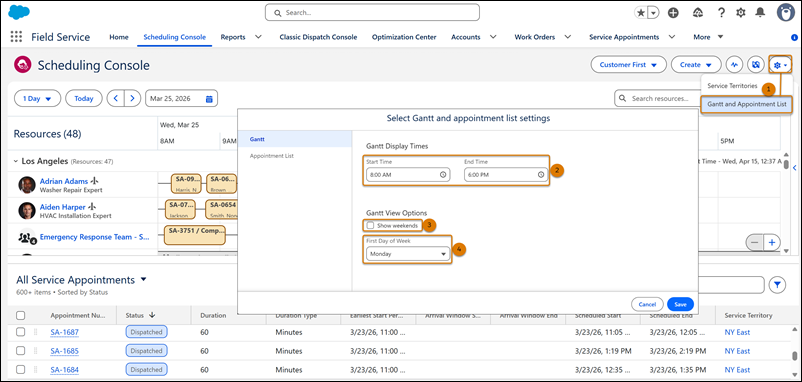802x382 pixels.
Task: Click the Salesforce cloud logo
Action: click(19, 12)
